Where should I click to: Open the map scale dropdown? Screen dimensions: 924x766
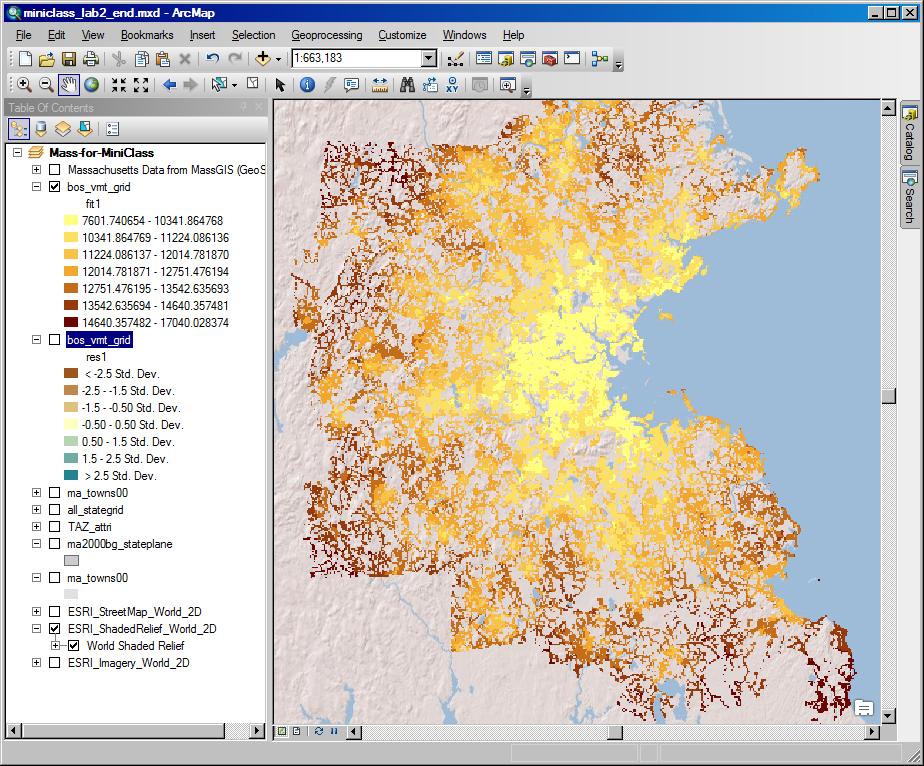point(428,58)
